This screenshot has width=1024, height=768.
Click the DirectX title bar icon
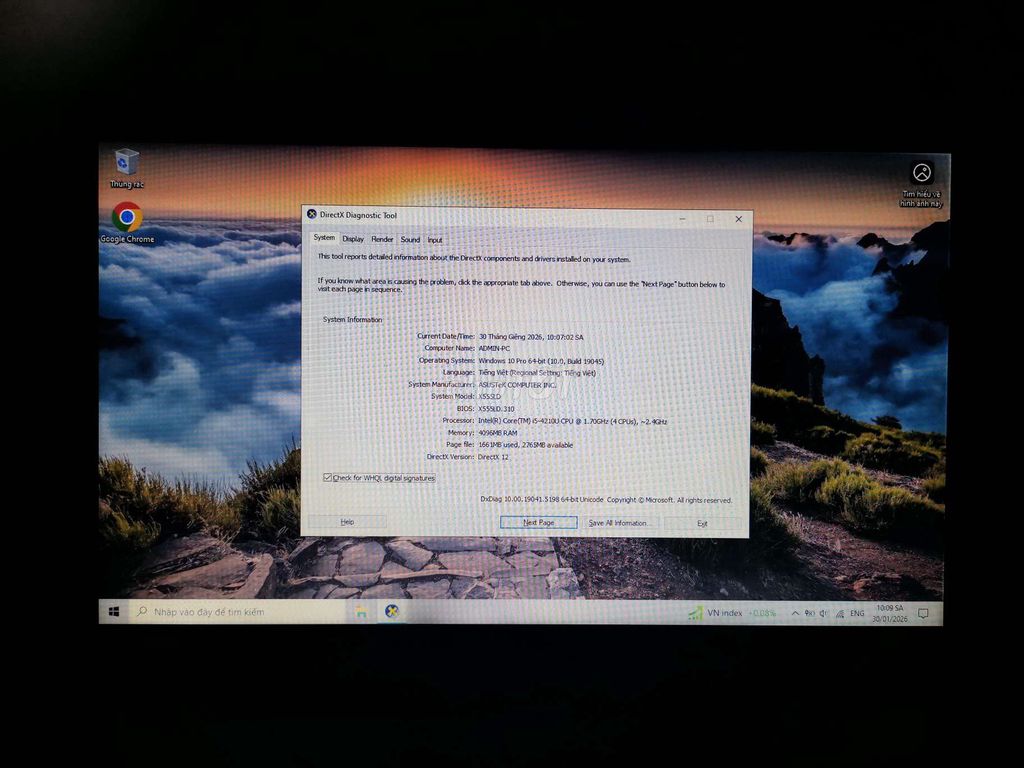312,215
